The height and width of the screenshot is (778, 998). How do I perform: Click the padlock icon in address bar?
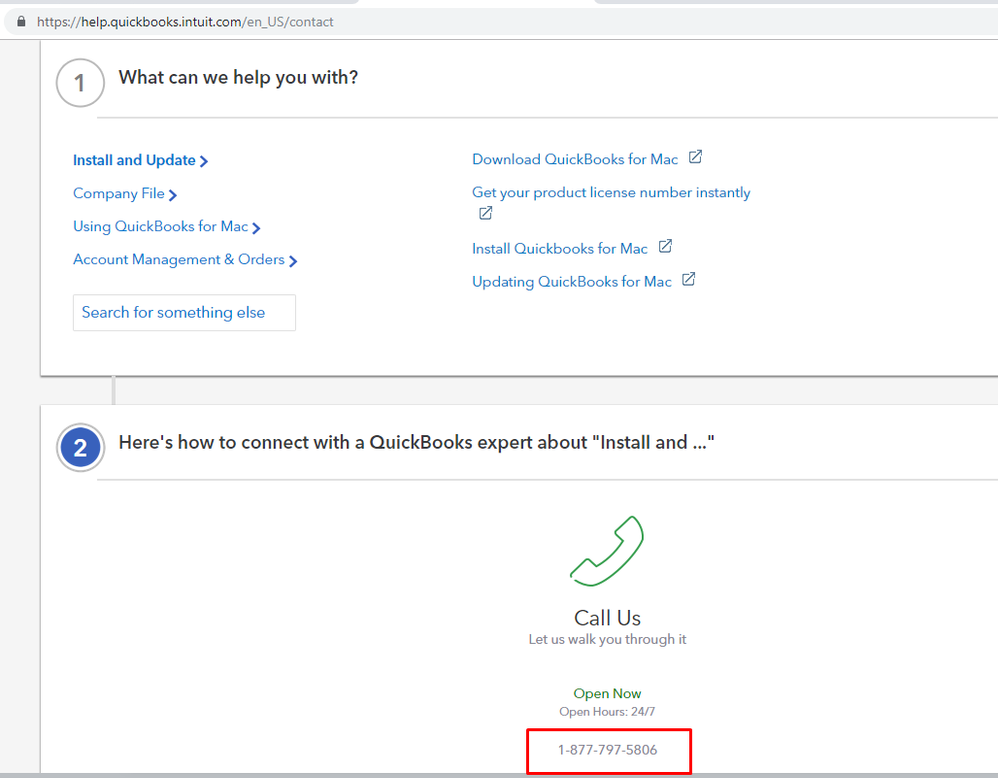pyautogui.click(x=23, y=21)
